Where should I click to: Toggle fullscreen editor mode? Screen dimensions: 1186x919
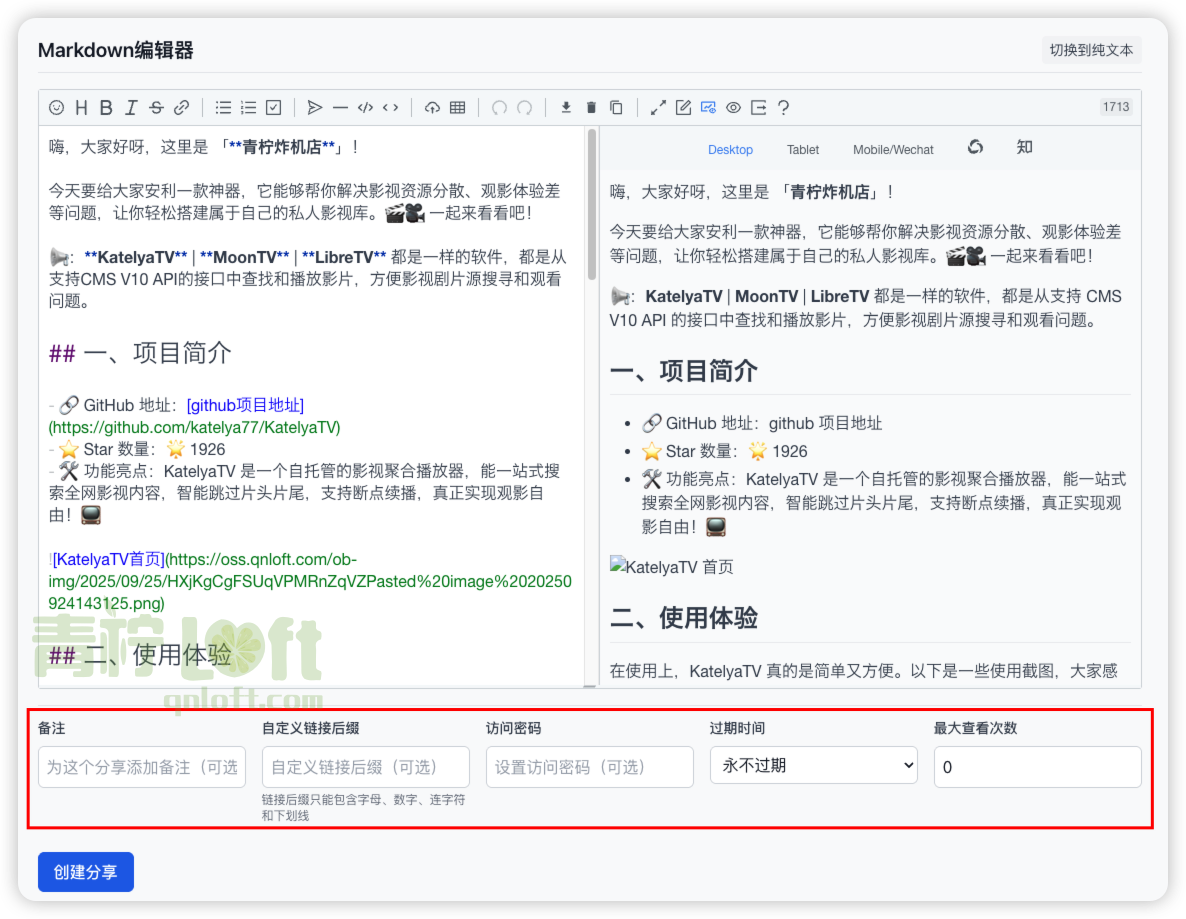tap(658, 107)
